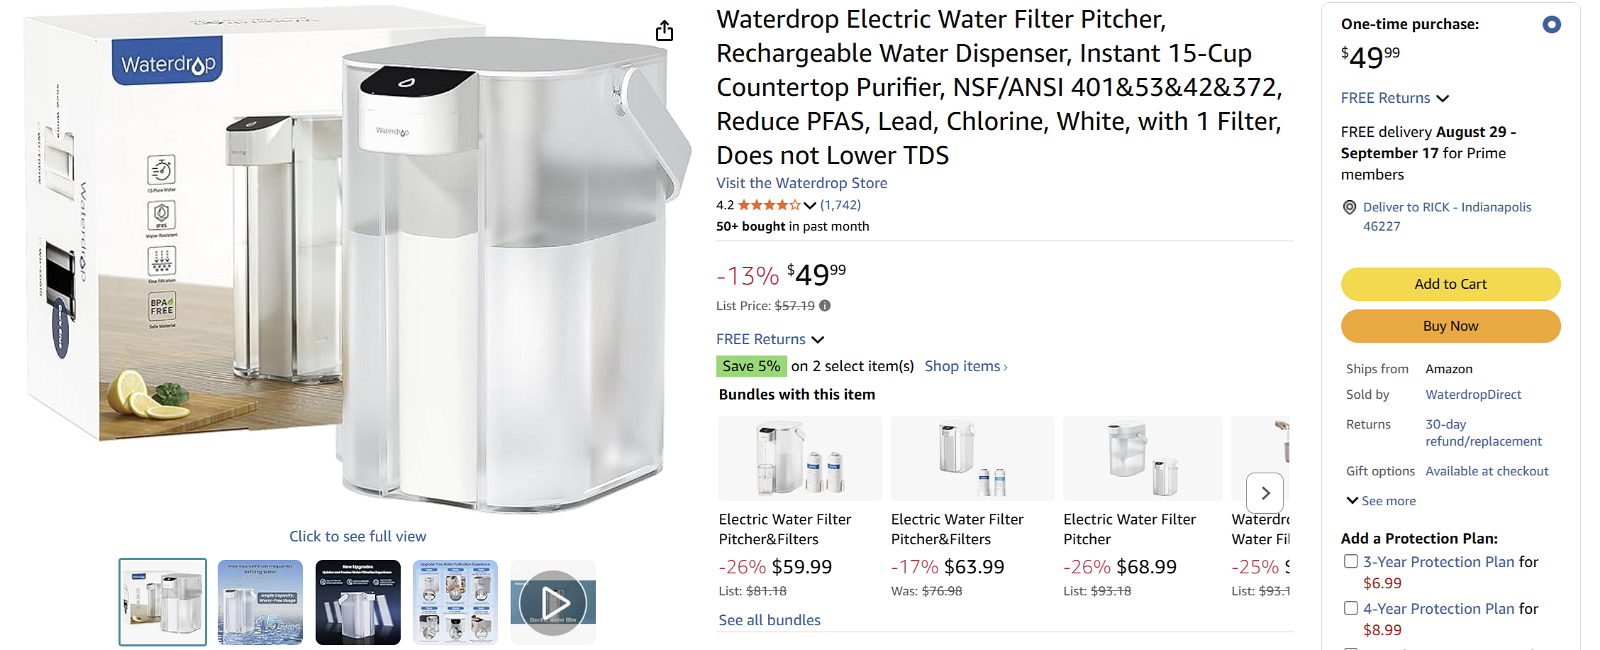Select the first product thumbnail image
The image size is (1600, 650).
point(163,602)
